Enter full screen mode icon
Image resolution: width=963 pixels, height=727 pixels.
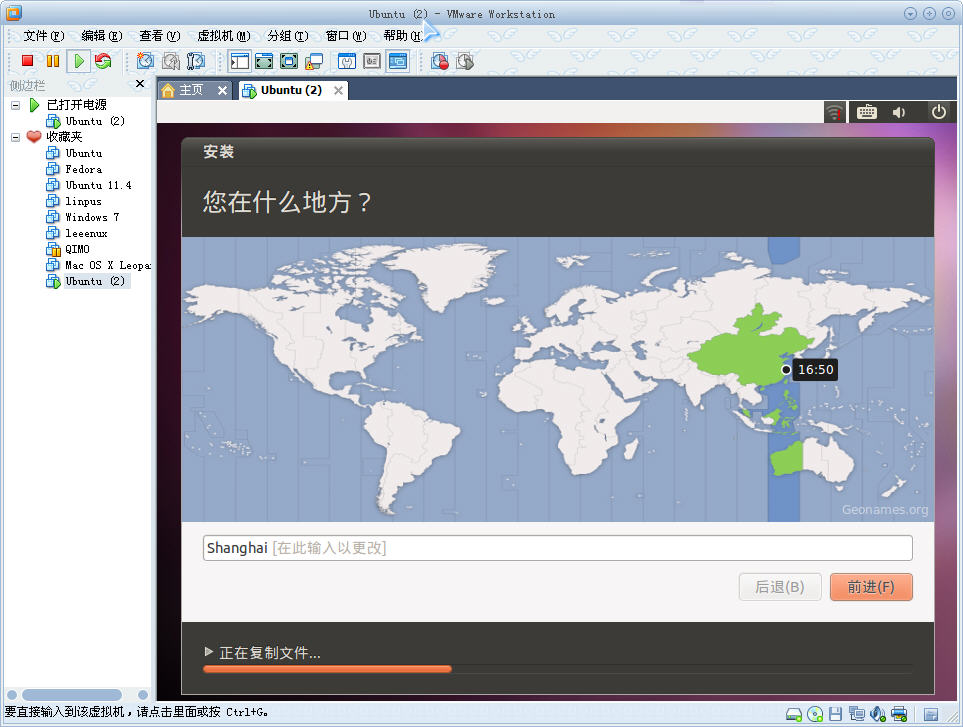(289, 61)
